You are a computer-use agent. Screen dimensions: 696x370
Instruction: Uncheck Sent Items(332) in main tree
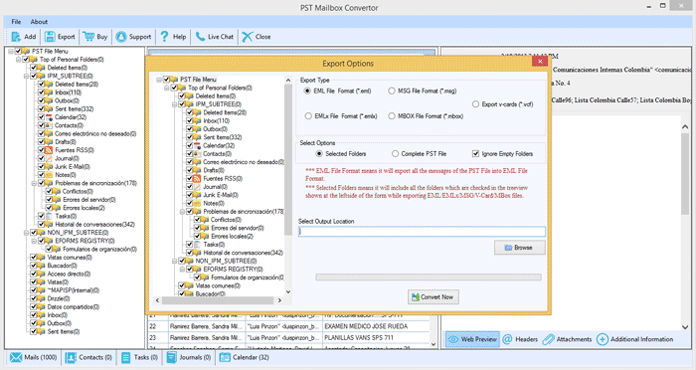pyautogui.click(x=41, y=109)
